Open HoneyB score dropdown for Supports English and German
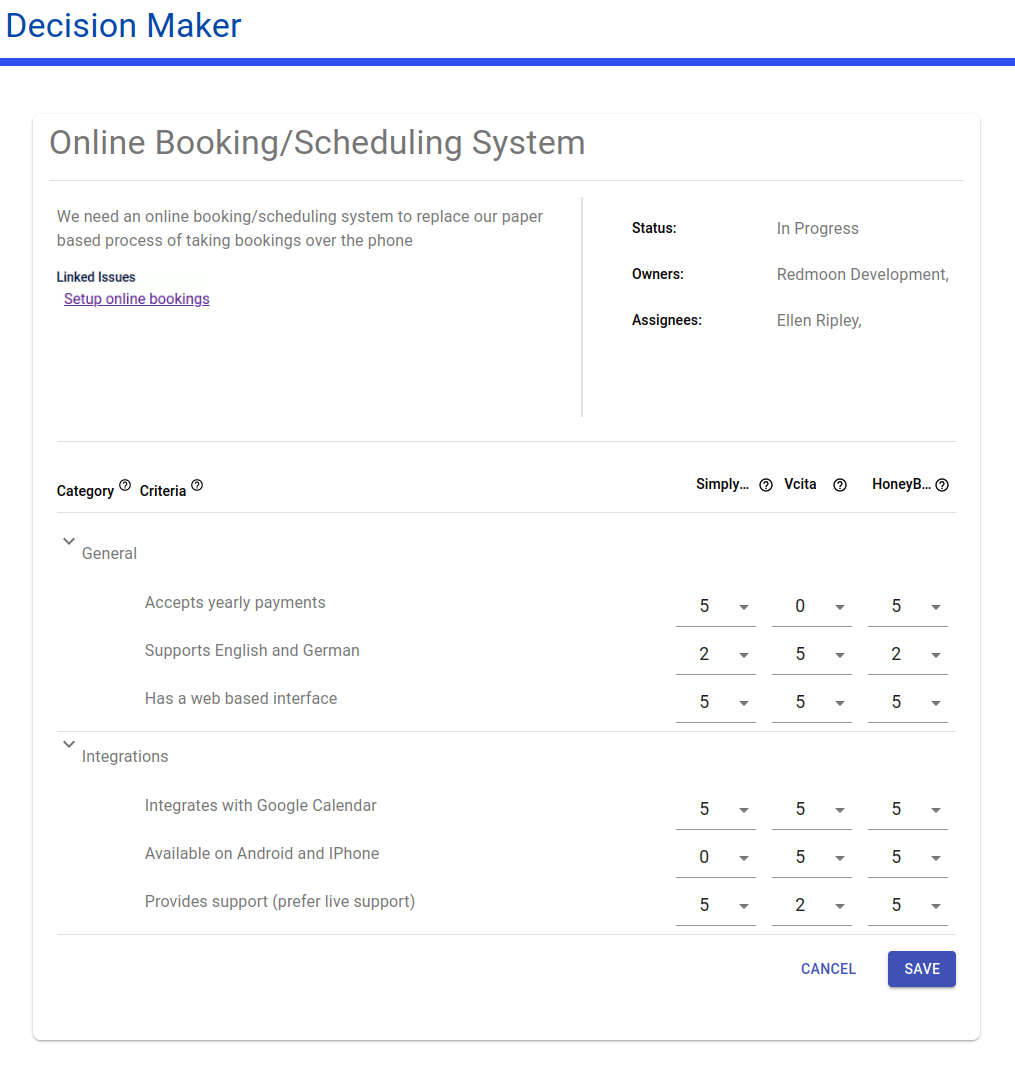This screenshot has width=1015, height=1075. [907, 655]
